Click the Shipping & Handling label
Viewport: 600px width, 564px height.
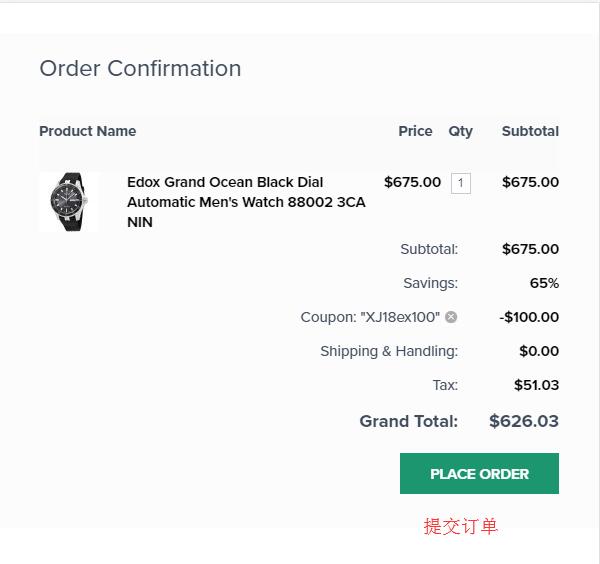[389, 351]
